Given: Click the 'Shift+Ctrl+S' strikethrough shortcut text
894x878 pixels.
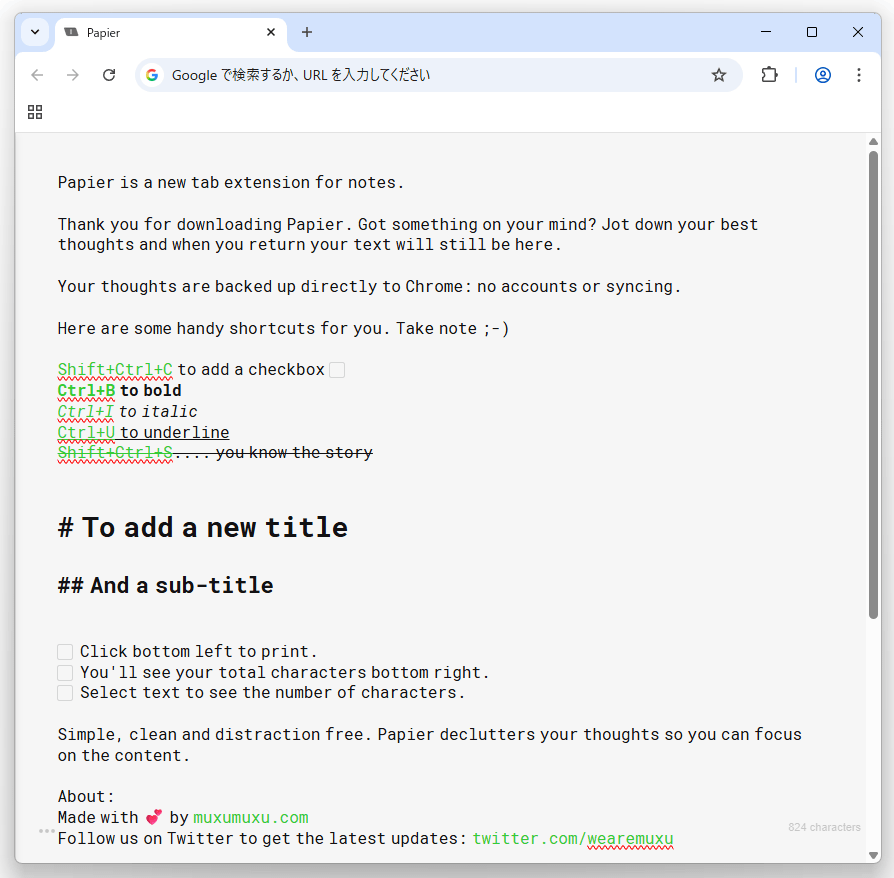Looking at the screenshot, I should click(x=115, y=453).
